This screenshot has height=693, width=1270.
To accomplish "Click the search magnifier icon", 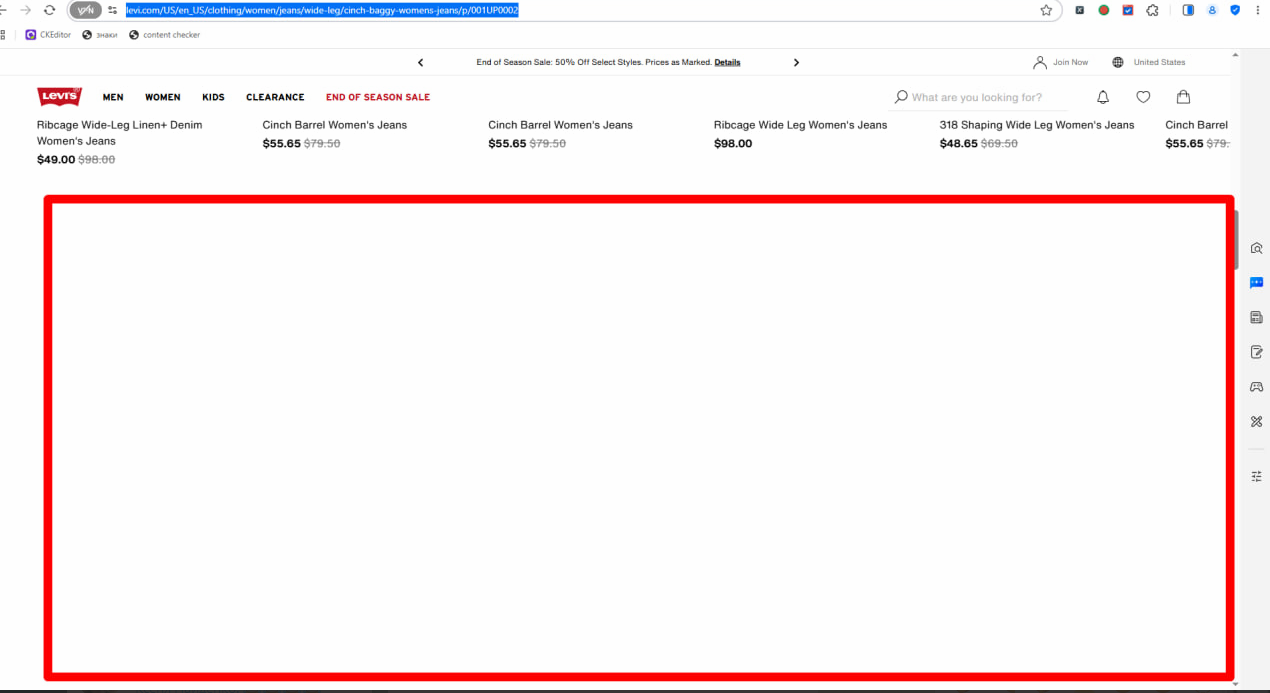I will (901, 97).
